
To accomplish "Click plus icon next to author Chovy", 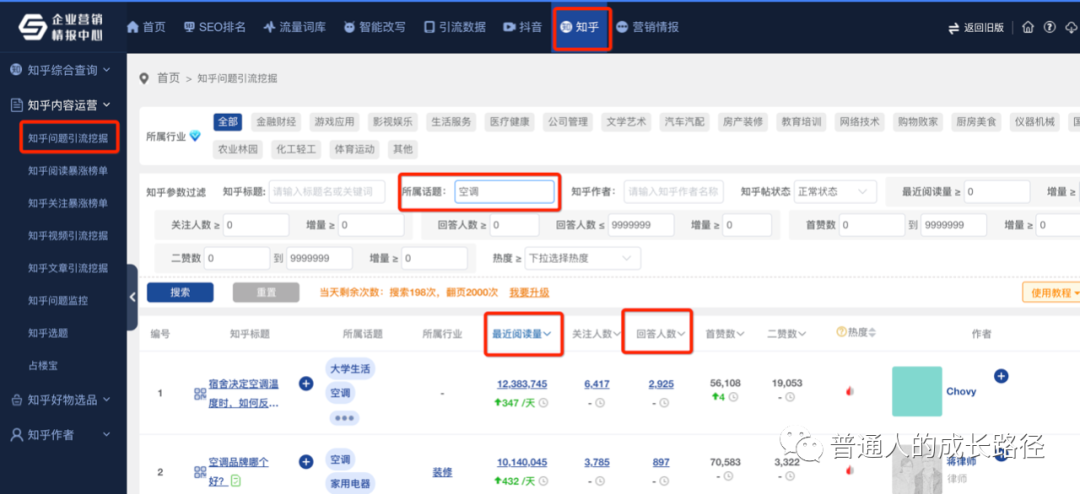I will pos(1001,376).
